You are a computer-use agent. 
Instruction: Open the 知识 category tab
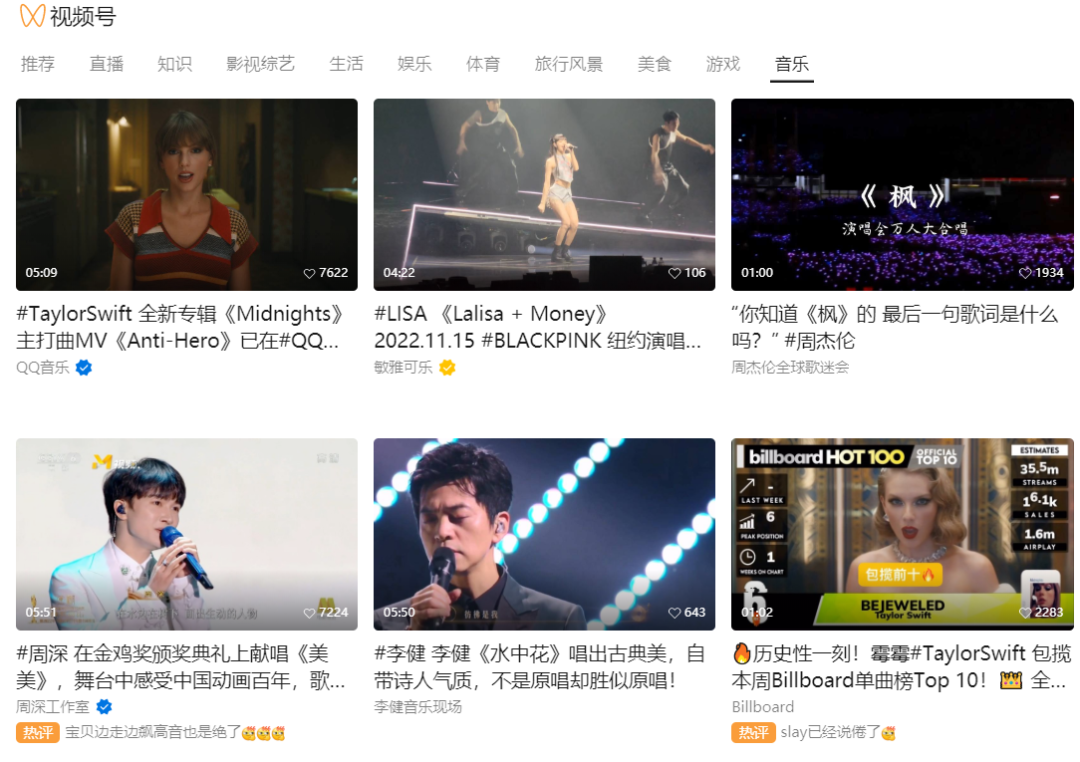[174, 64]
